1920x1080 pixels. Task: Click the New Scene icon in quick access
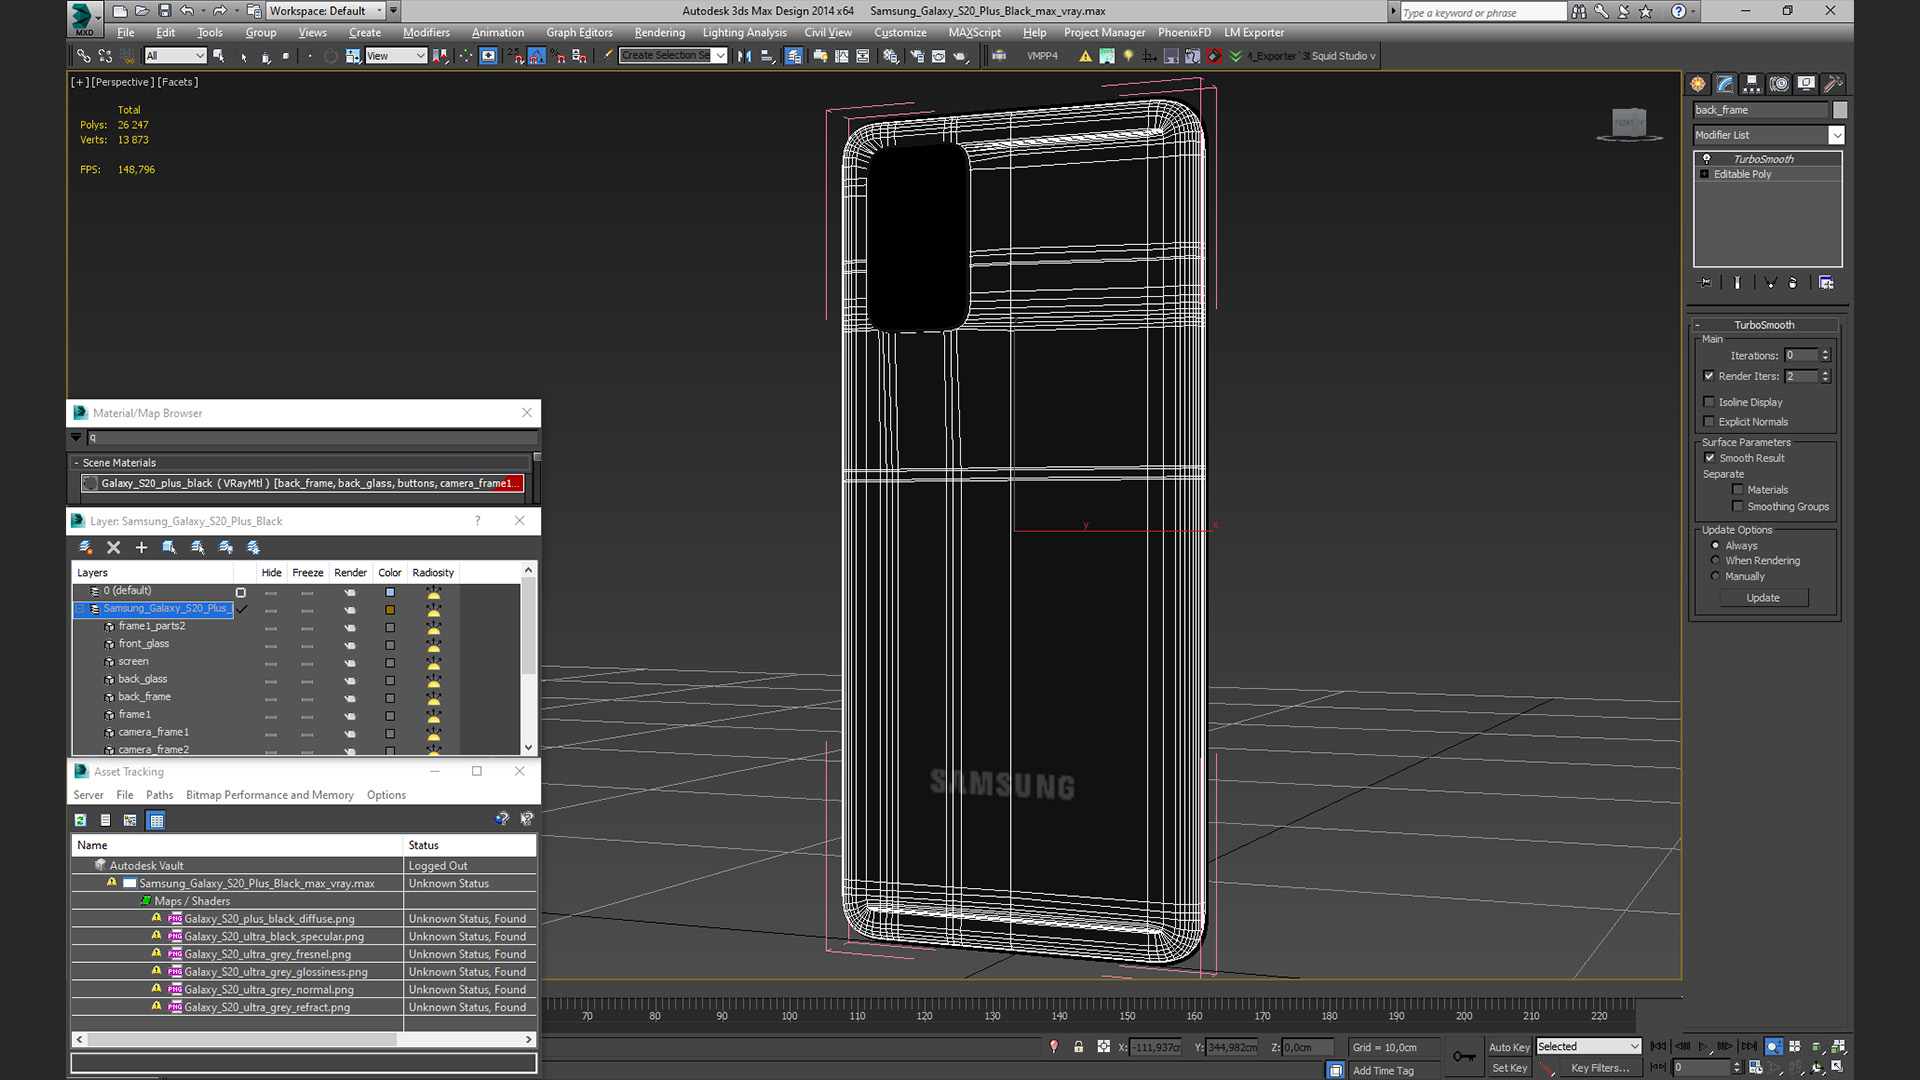coord(120,11)
